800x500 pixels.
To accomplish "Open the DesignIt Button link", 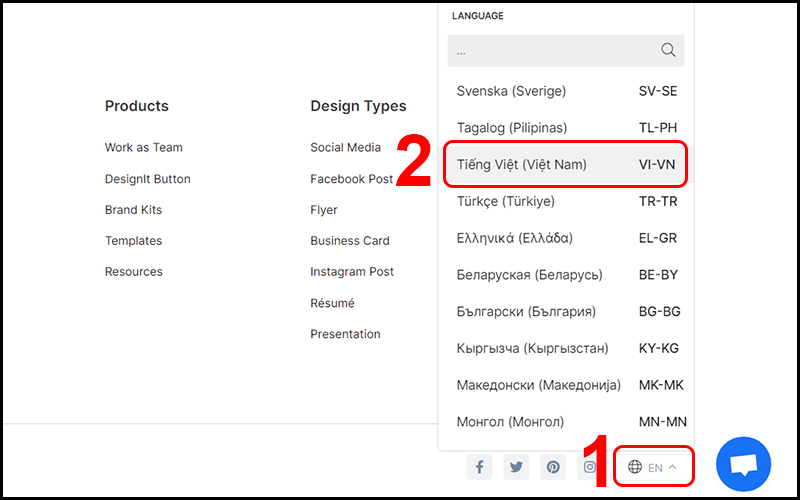I will click(x=147, y=179).
